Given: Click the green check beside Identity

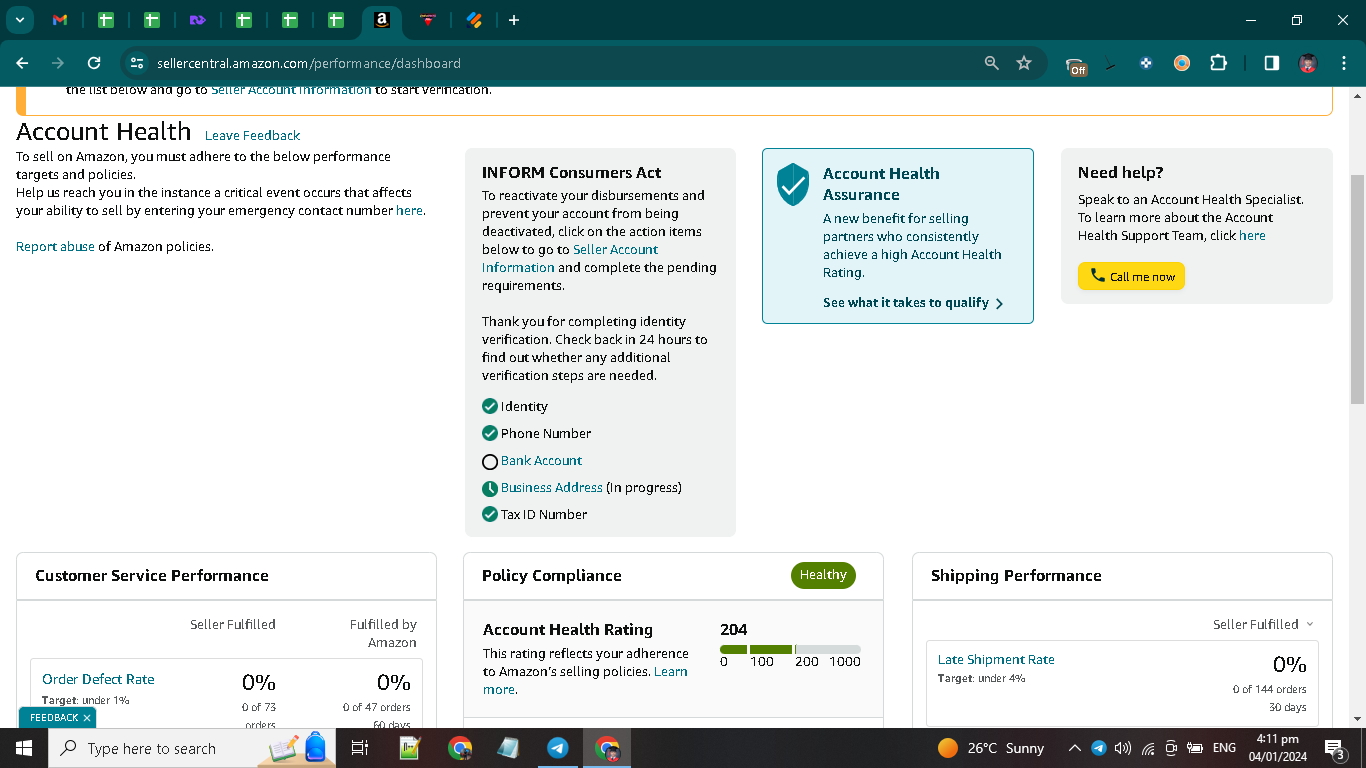Looking at the screenshot, I should (x=490, y=406).
